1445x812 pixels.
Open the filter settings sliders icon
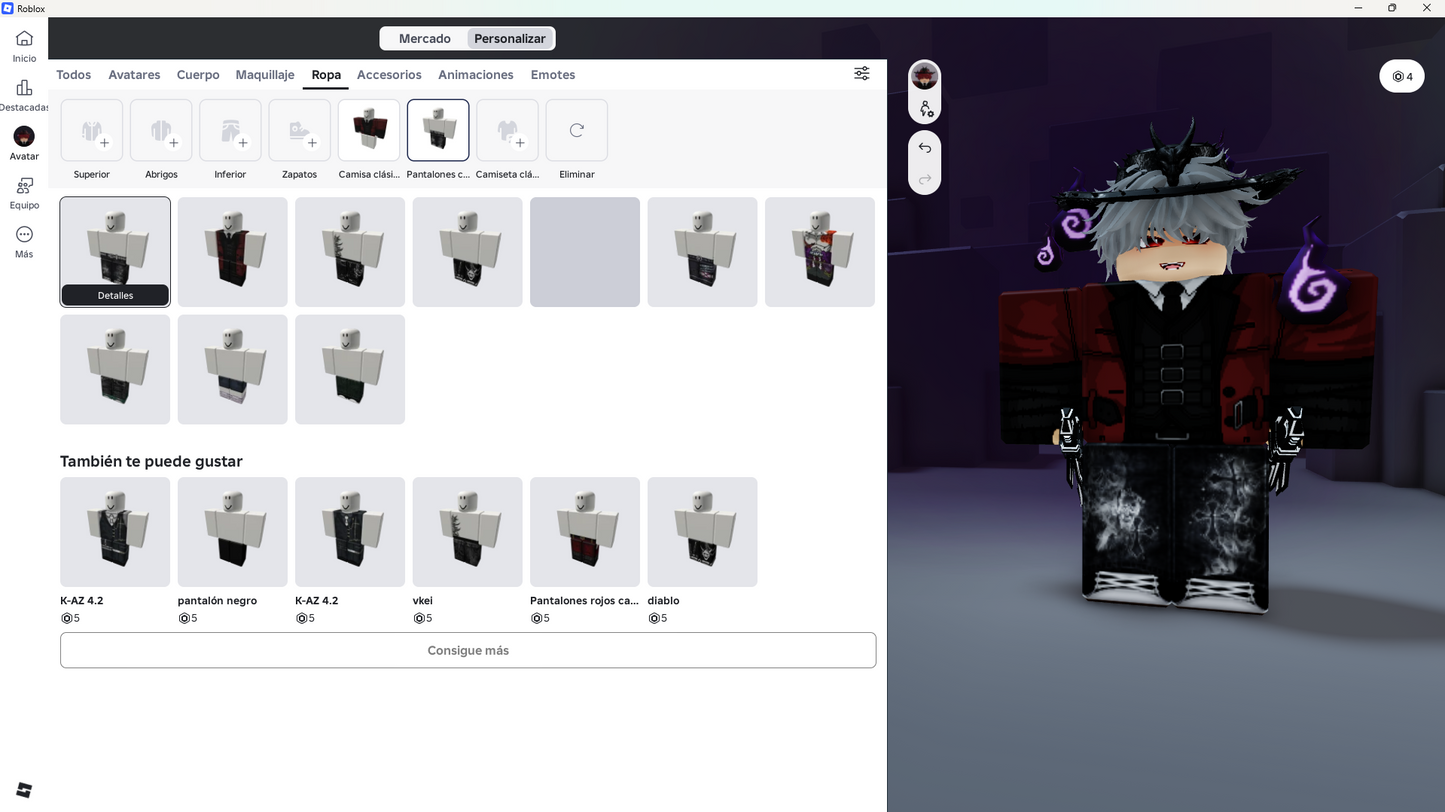(861, 74)
